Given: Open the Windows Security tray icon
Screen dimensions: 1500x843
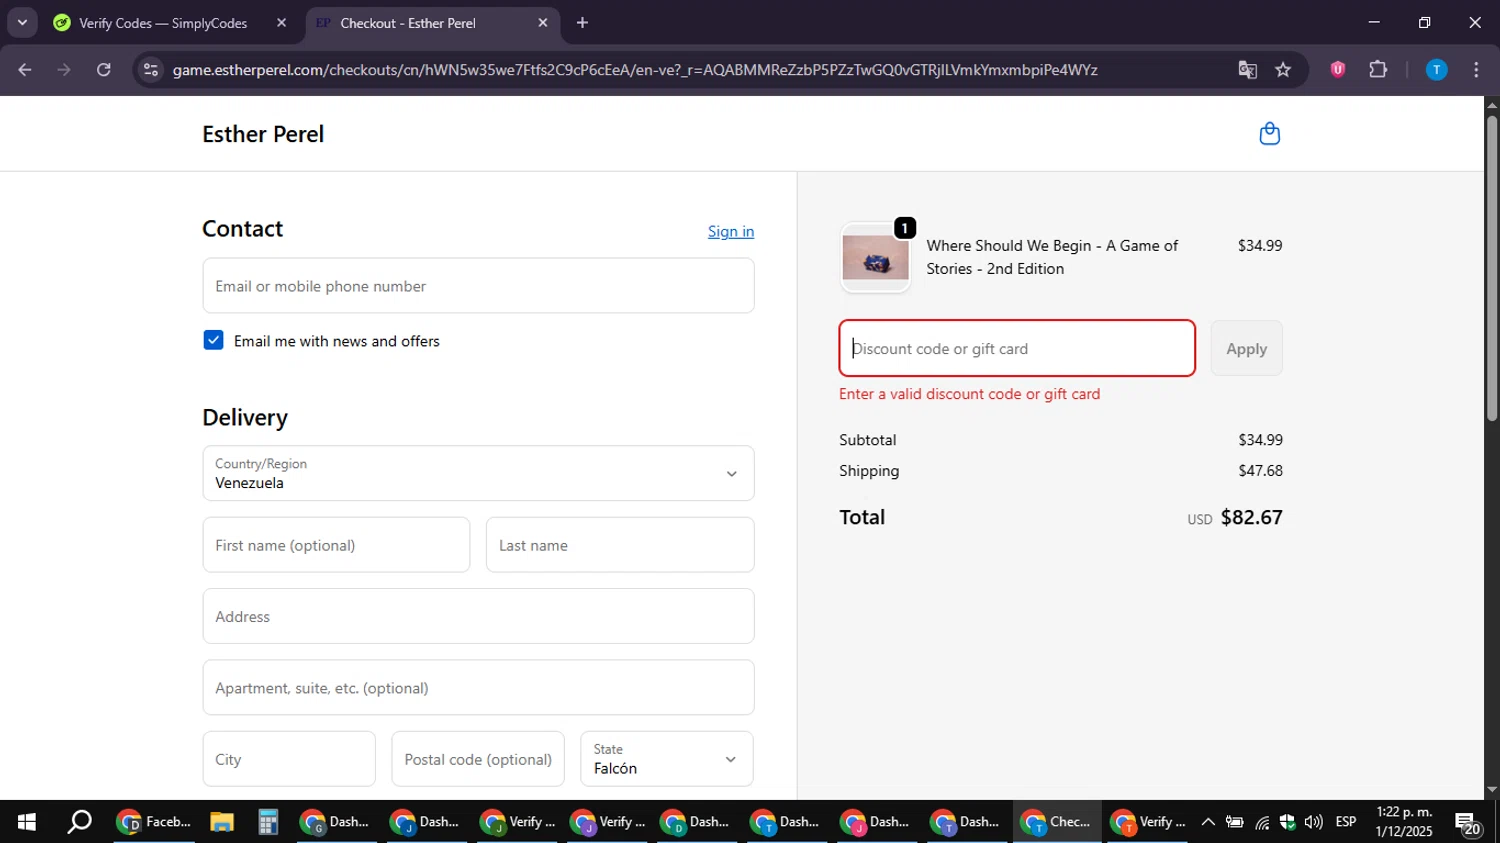Looking at the screenshot, I should click(x=1287, y=822).
